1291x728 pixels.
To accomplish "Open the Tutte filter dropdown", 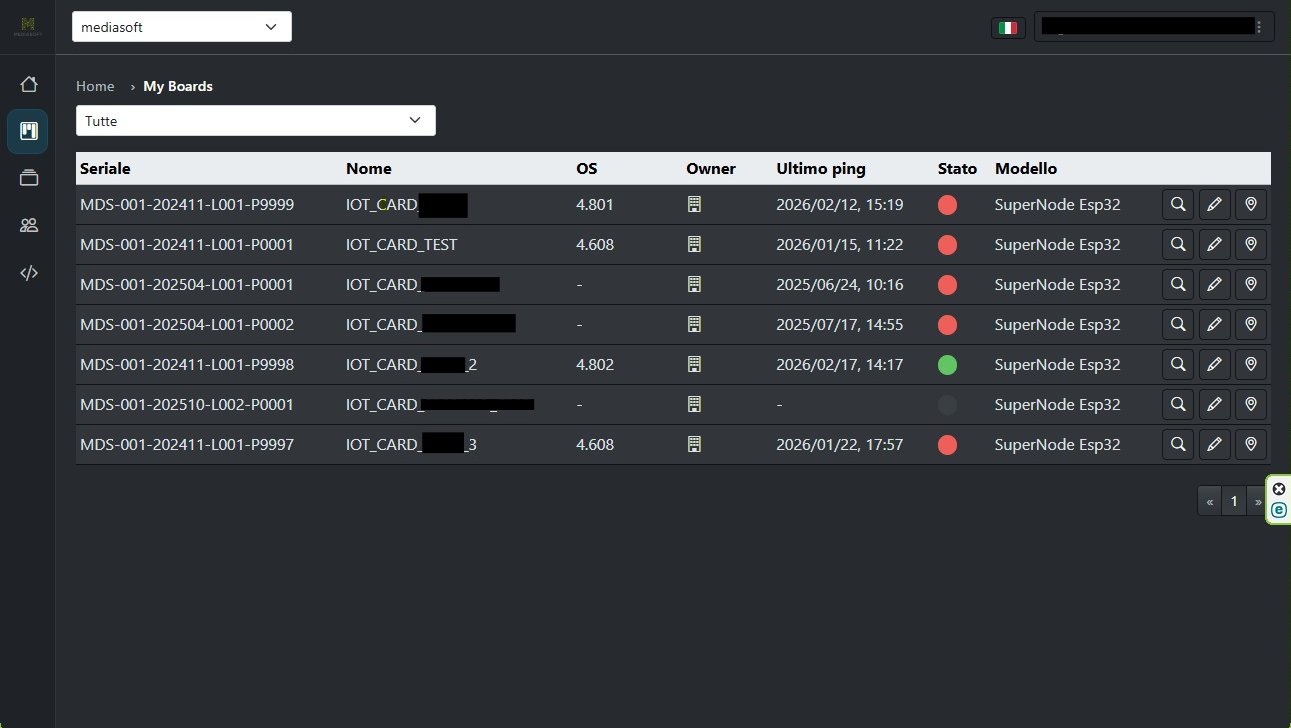I will (x=256, y=121).
